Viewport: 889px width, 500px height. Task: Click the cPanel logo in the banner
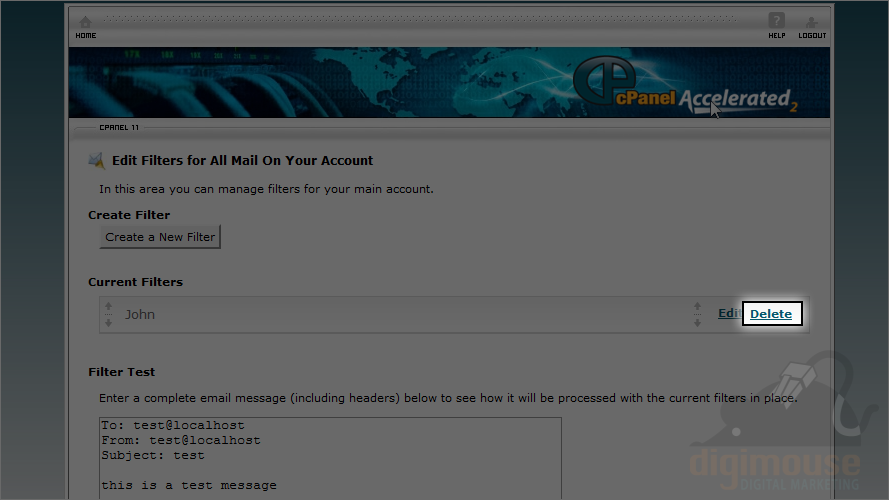tap(604, 79)
